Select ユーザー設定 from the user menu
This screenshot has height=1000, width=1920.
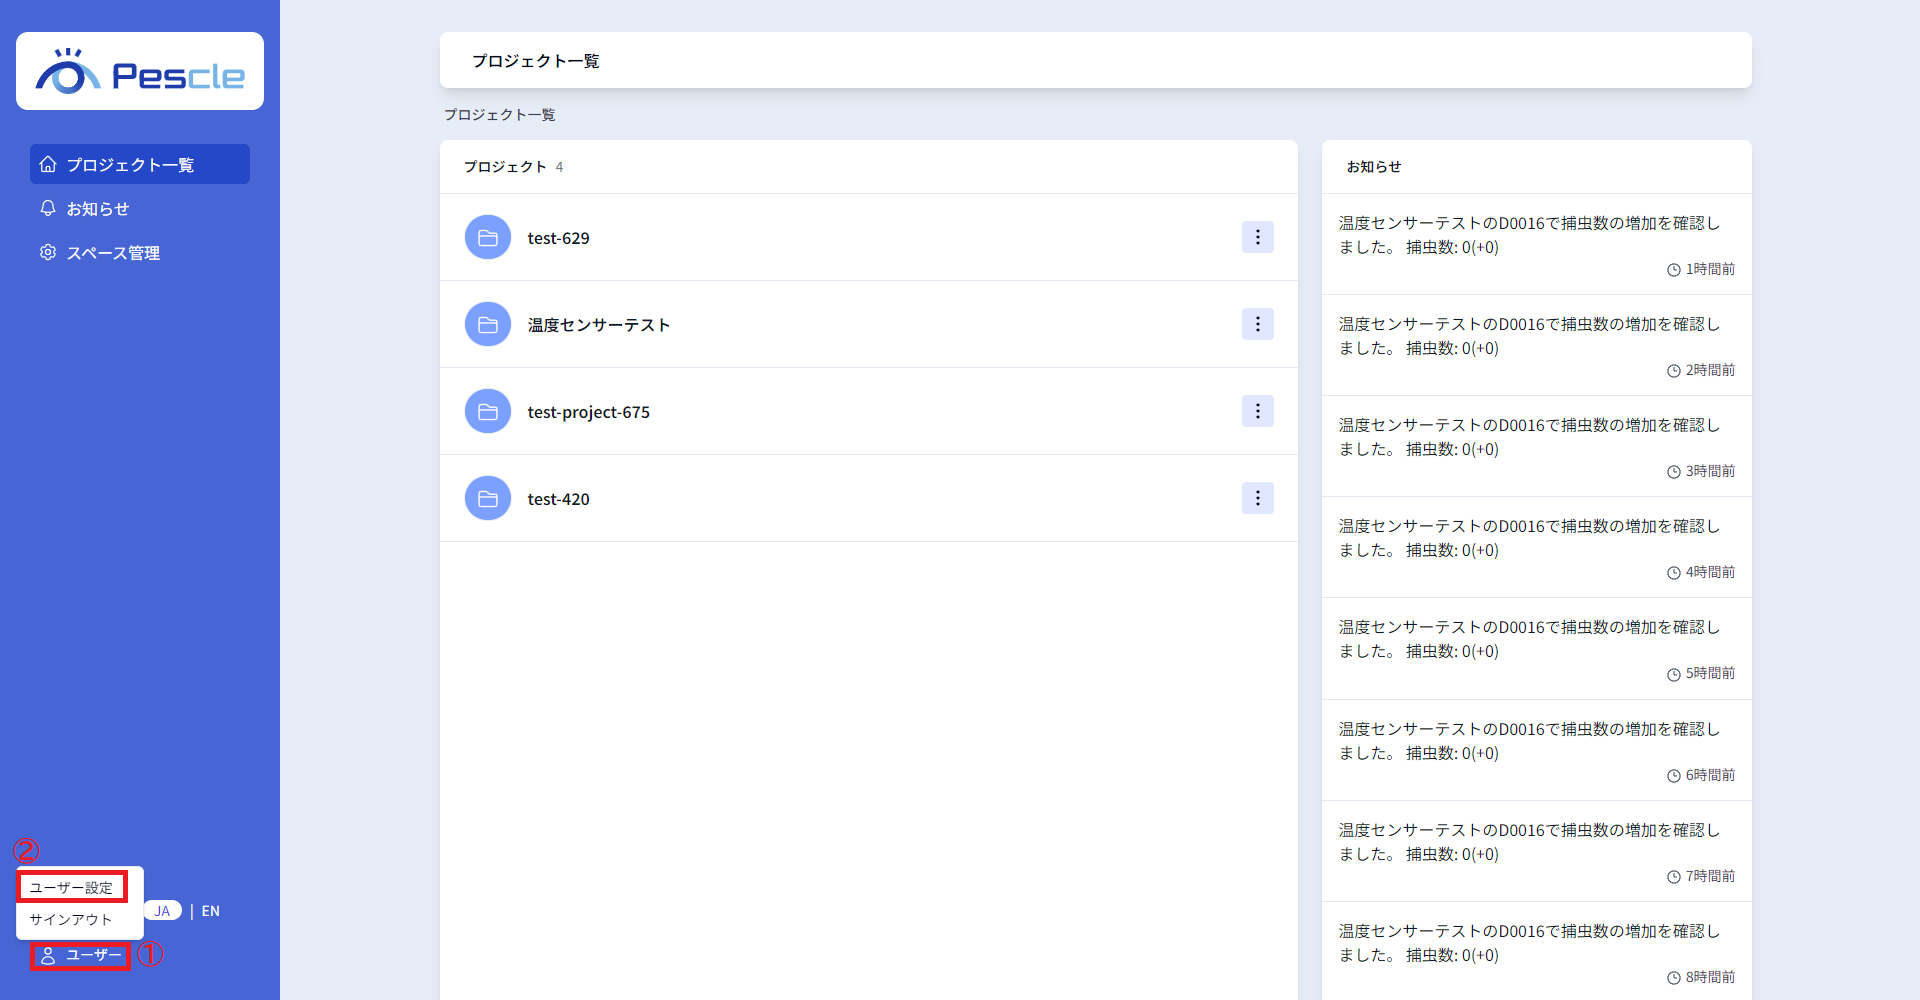point(72,887)
